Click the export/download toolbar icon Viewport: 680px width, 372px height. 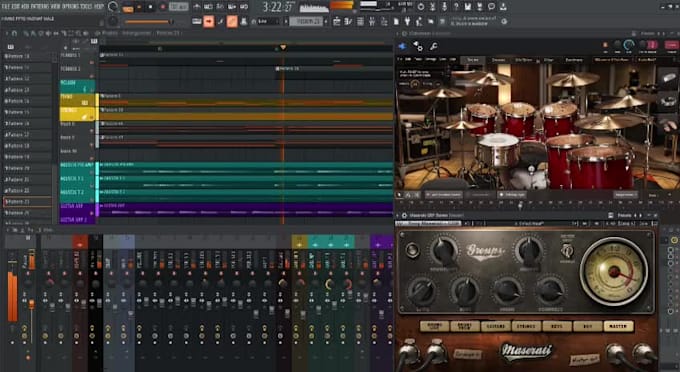tap(503, 7)
